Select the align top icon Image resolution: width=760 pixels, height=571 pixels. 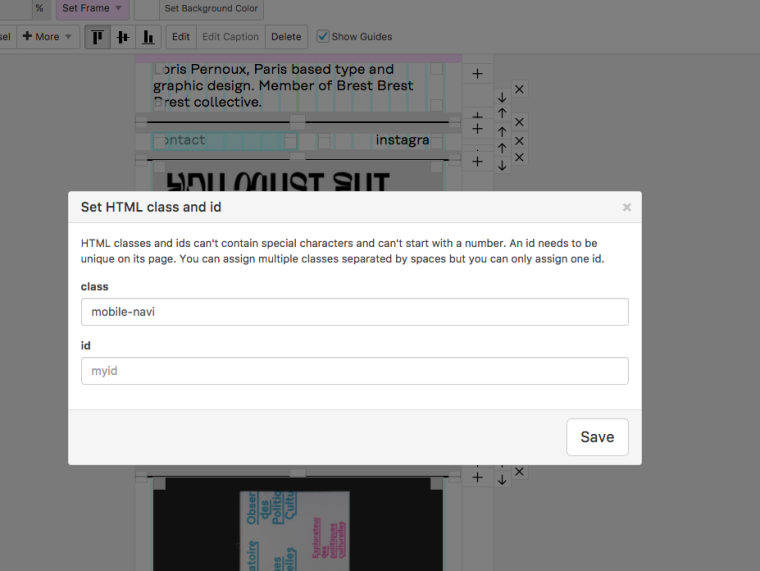(x=97, y=37)
